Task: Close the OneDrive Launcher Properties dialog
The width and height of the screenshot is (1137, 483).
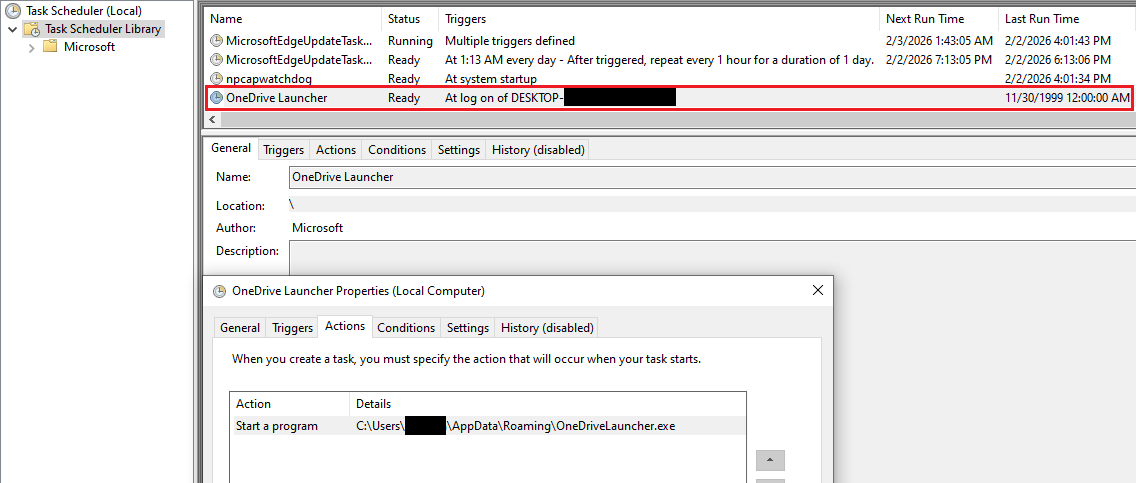Action: pos(817,291)
